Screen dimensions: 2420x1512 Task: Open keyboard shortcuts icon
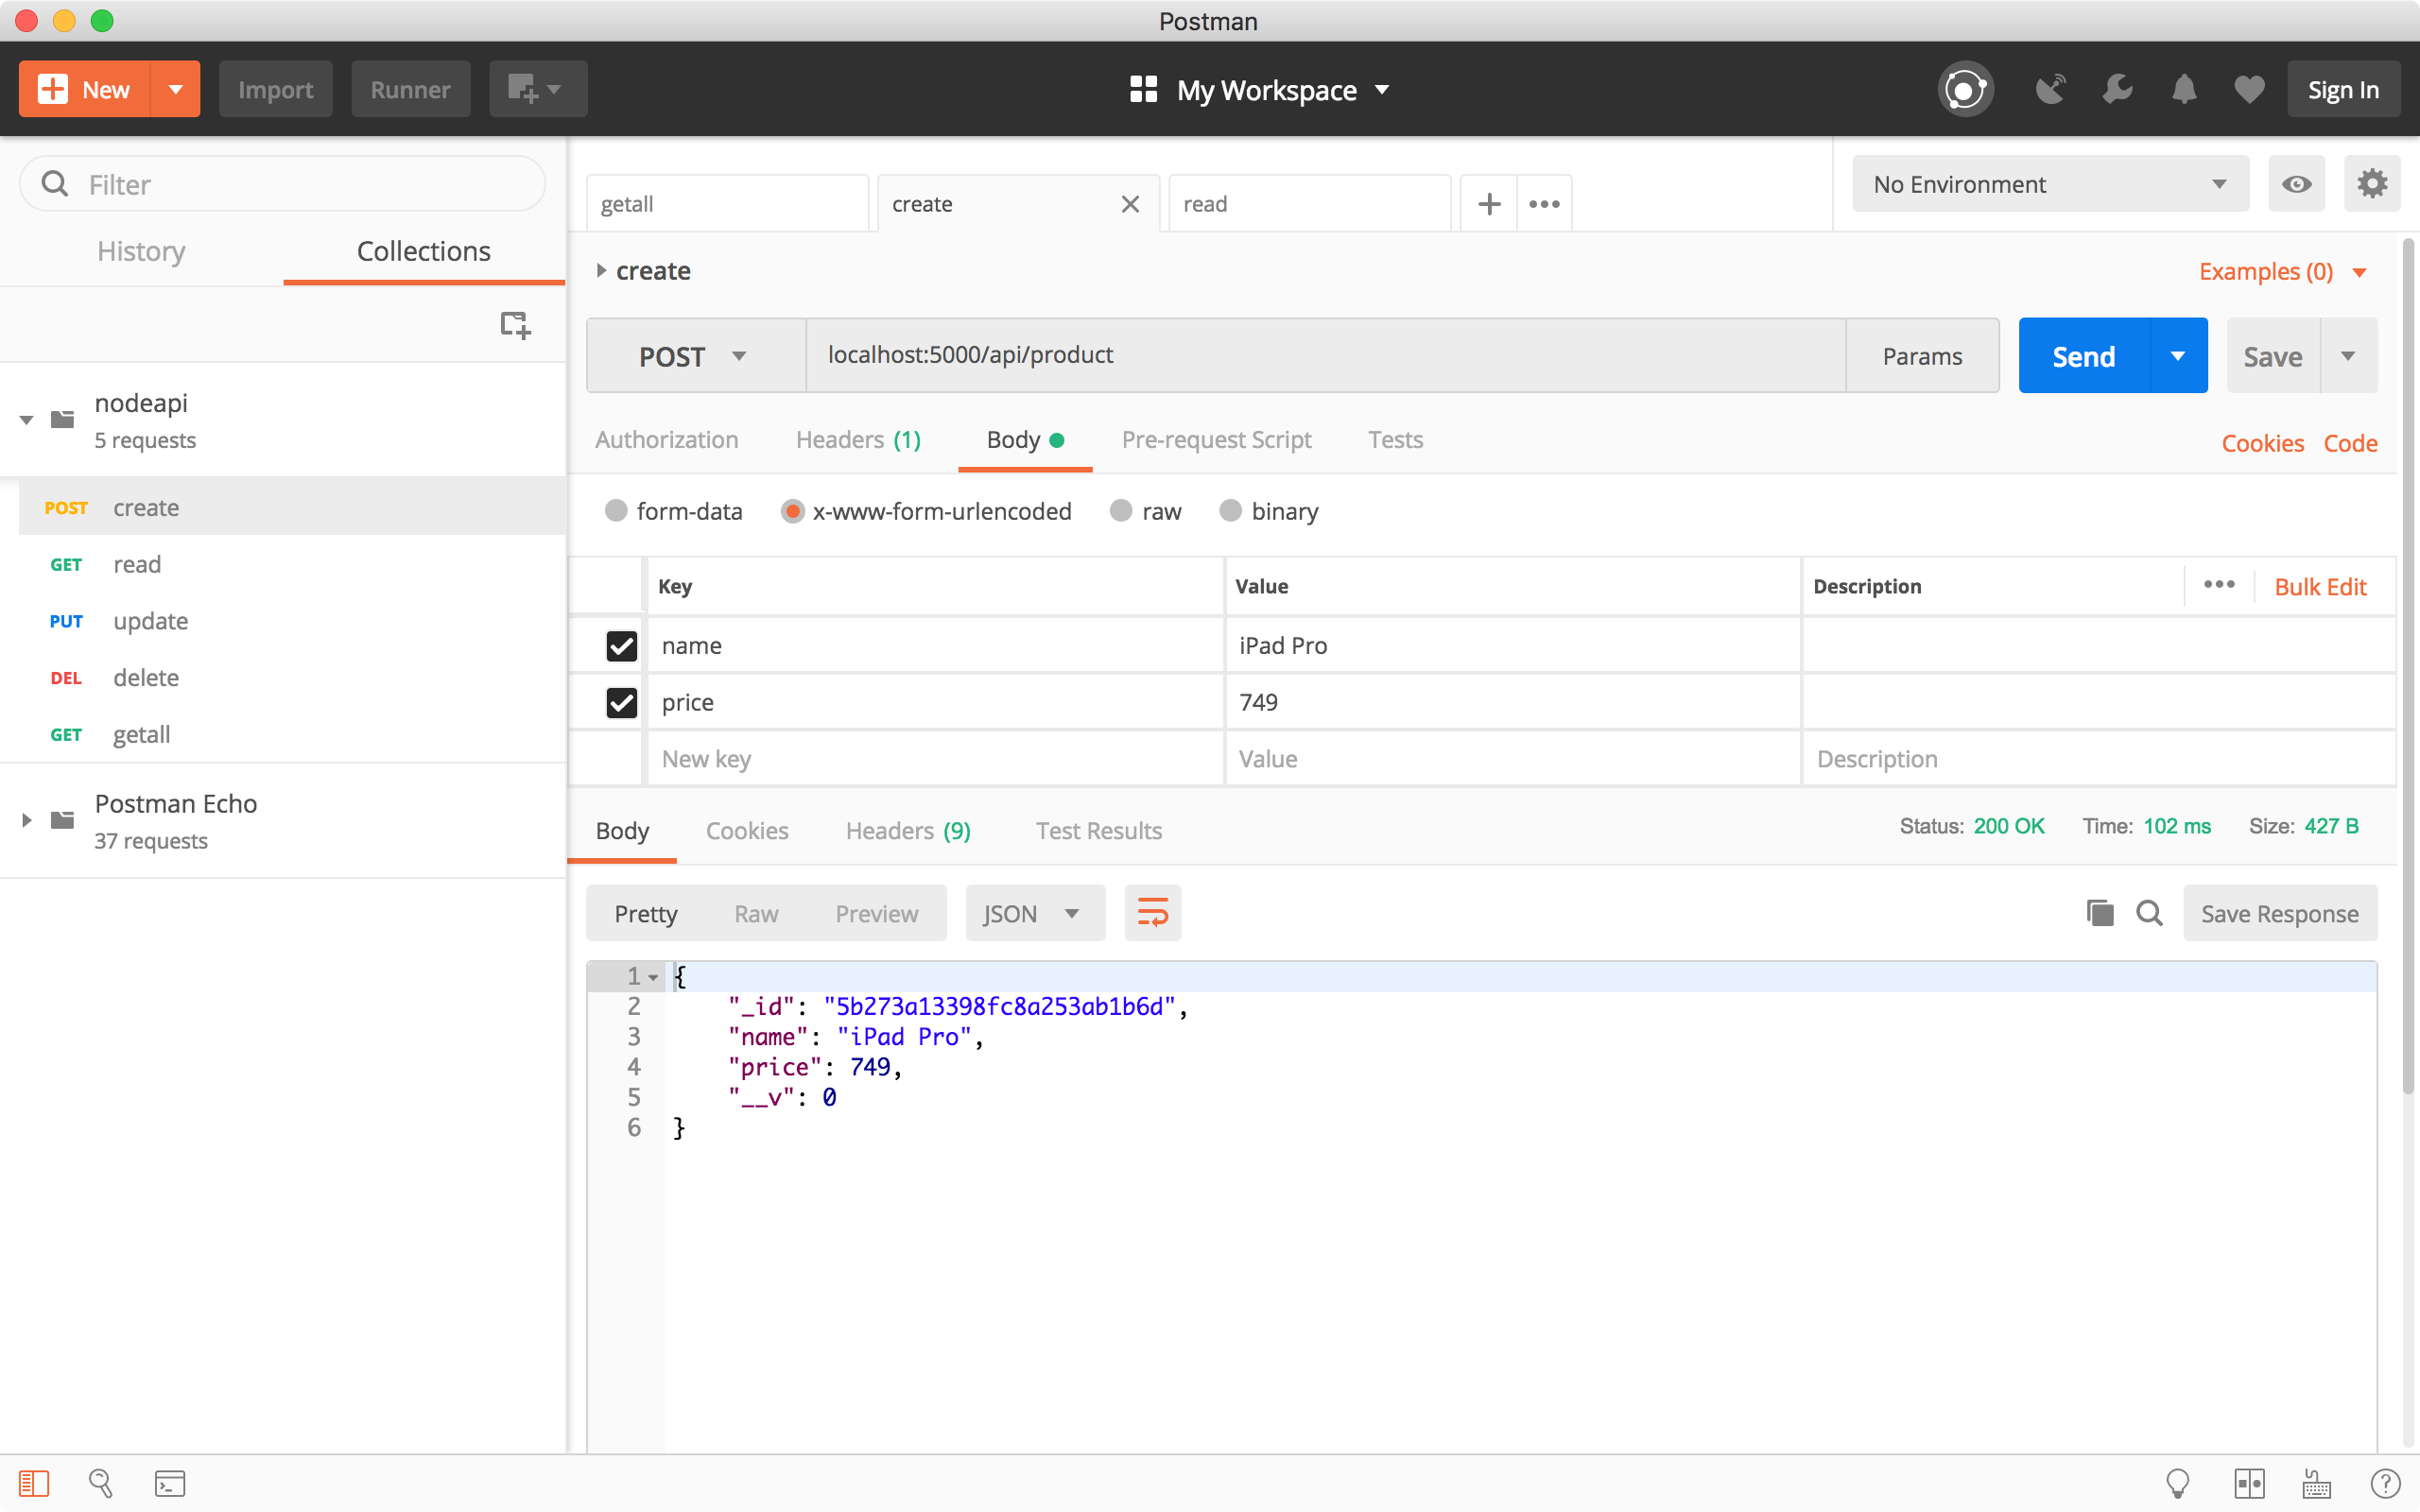[x=2316, y=1483]
